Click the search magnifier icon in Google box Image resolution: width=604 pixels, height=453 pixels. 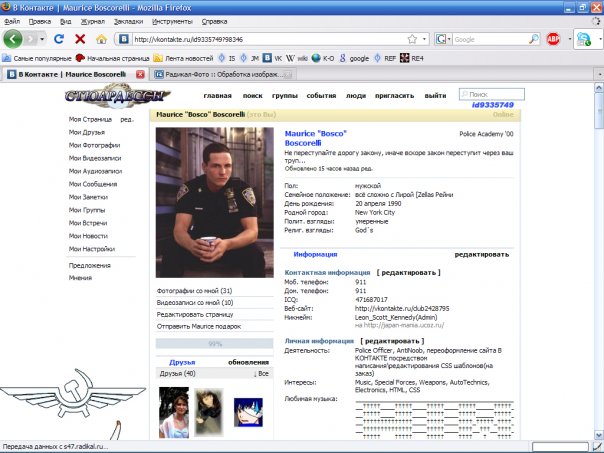[534, 39]
